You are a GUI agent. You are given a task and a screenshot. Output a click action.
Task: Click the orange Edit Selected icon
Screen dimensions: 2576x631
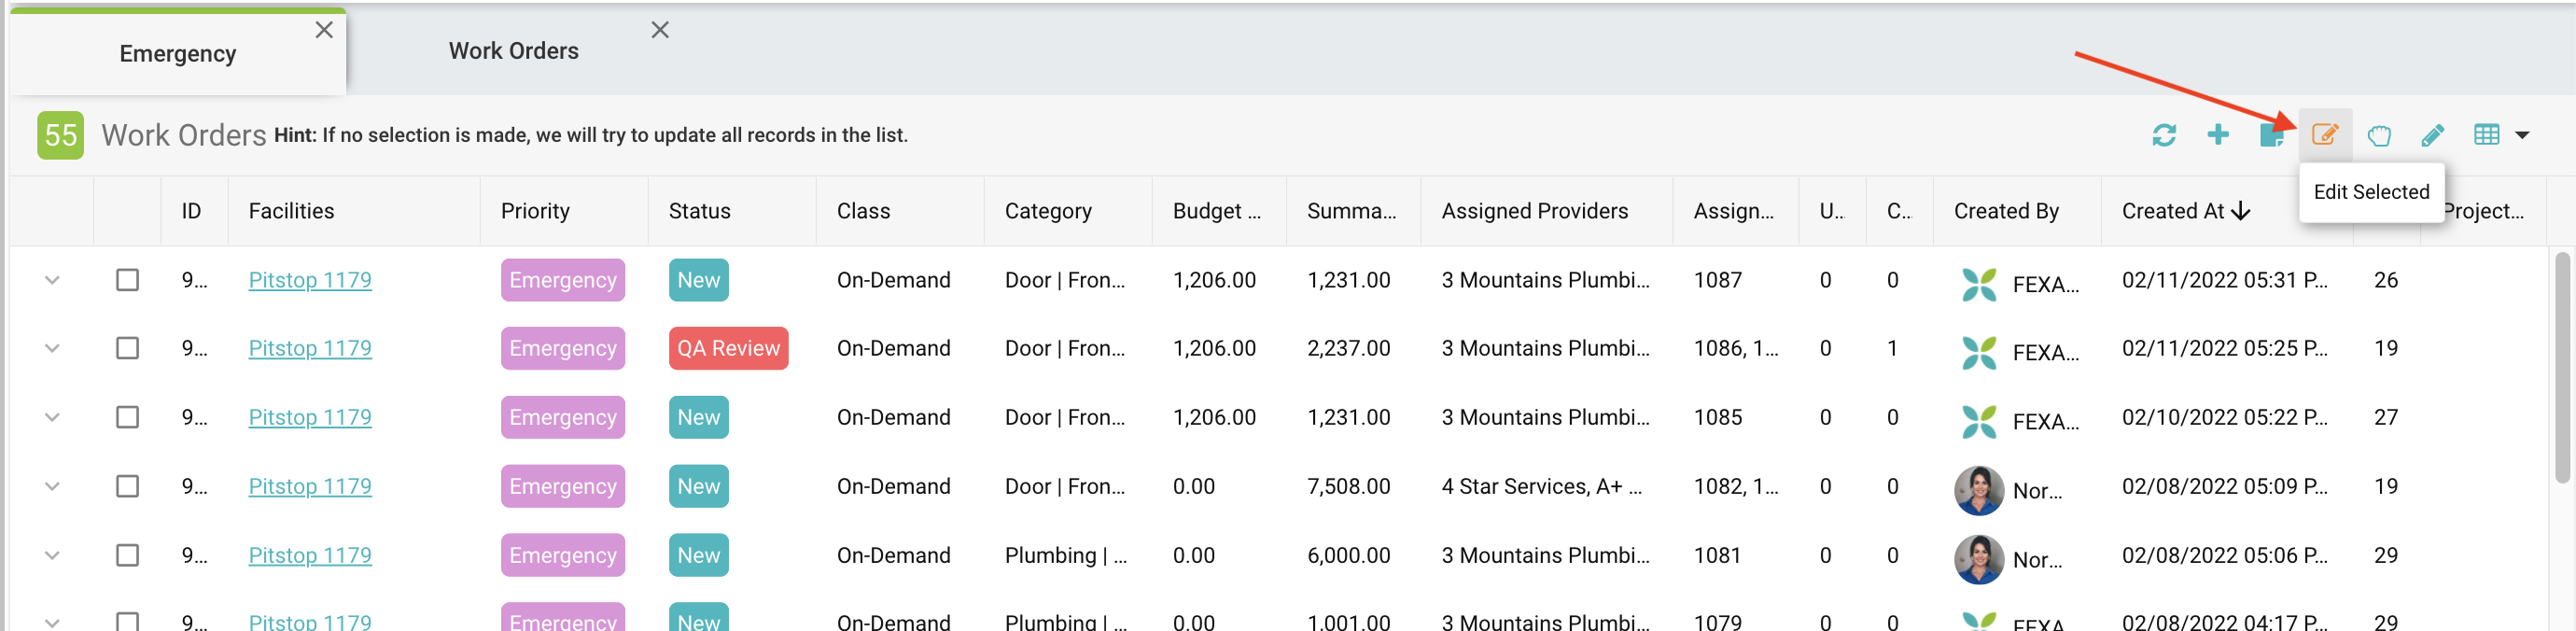coord(2325,134)
